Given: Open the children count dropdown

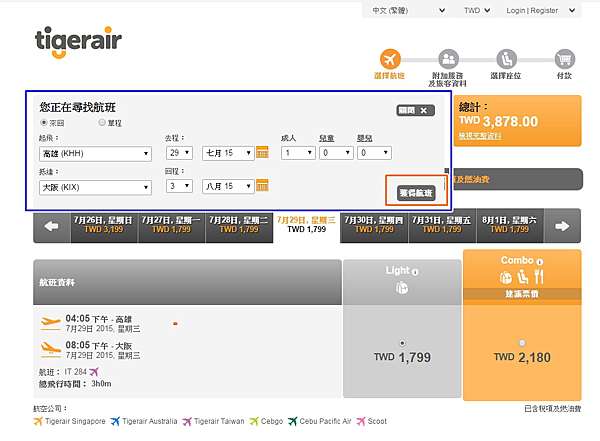Looking at the screenshot, I should pos(336,153).
